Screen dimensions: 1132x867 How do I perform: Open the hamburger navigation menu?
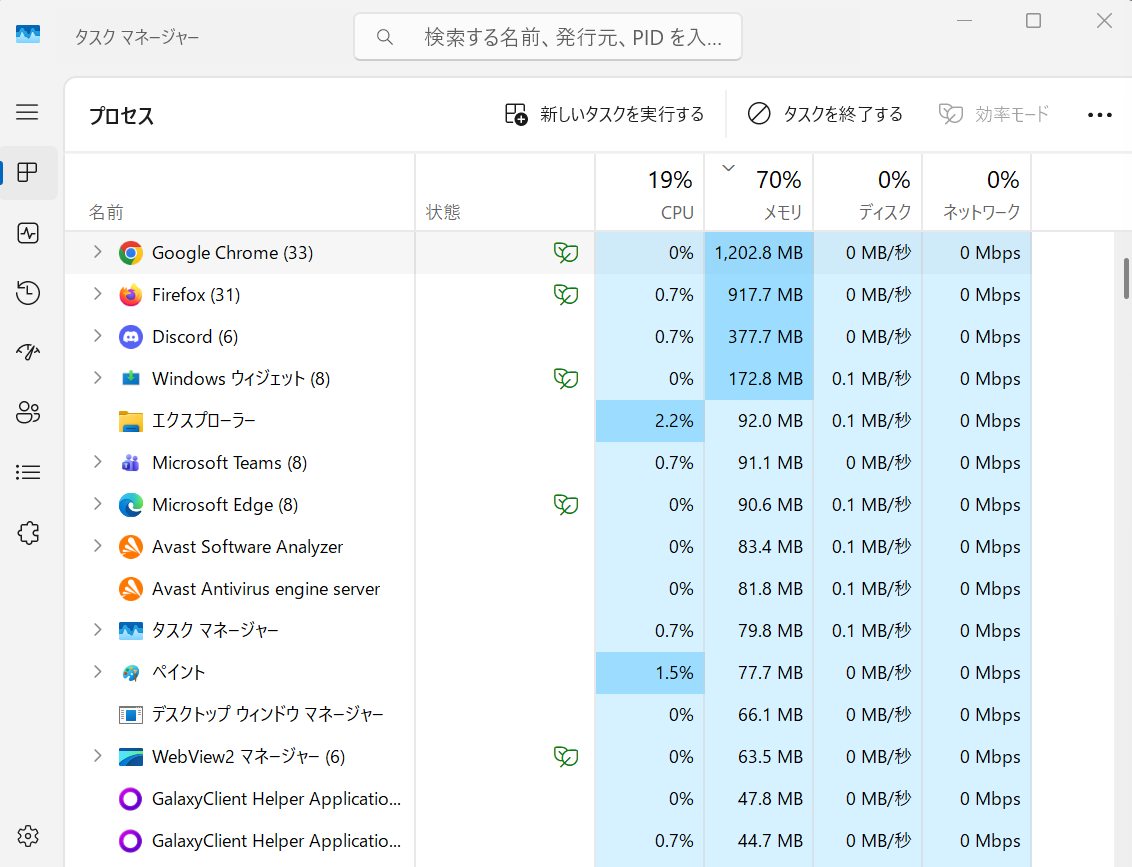(x=27, y=112)
